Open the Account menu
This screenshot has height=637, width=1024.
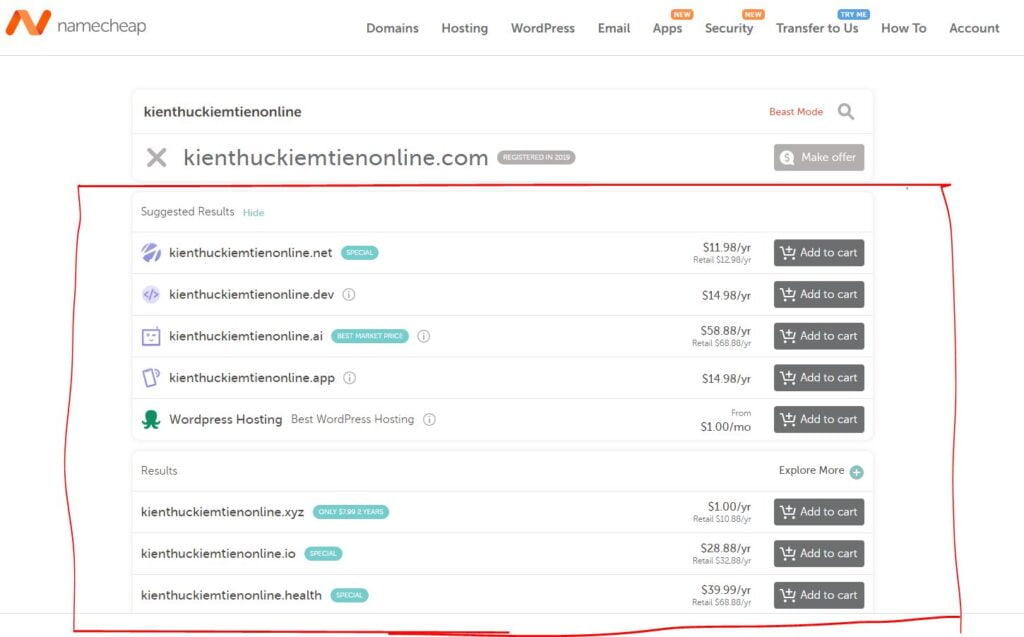974,28
